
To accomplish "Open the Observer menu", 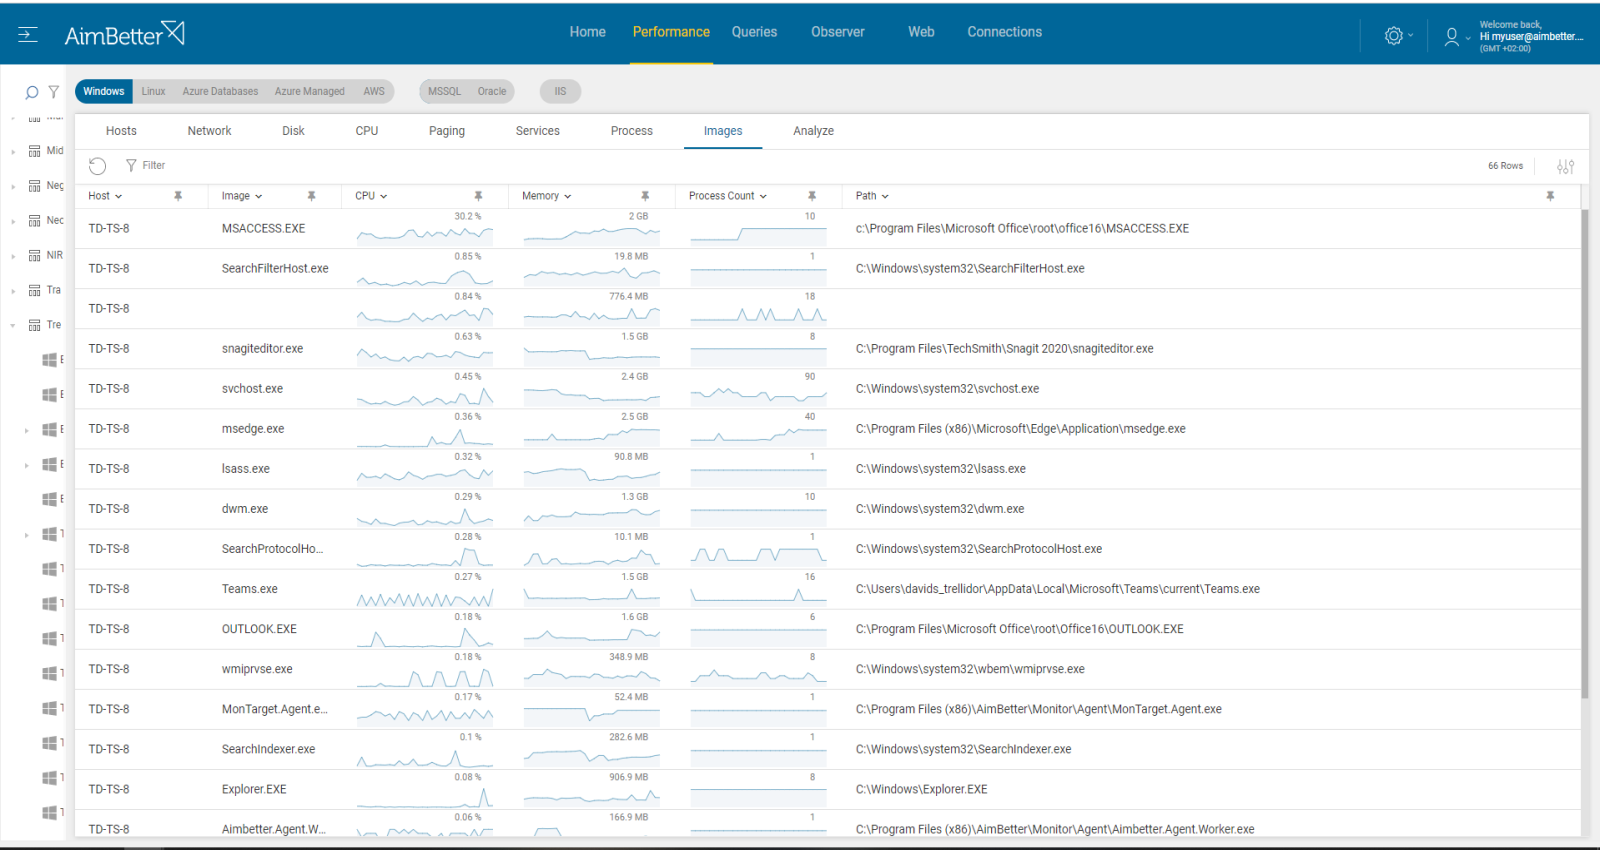I will pos(838,32).
